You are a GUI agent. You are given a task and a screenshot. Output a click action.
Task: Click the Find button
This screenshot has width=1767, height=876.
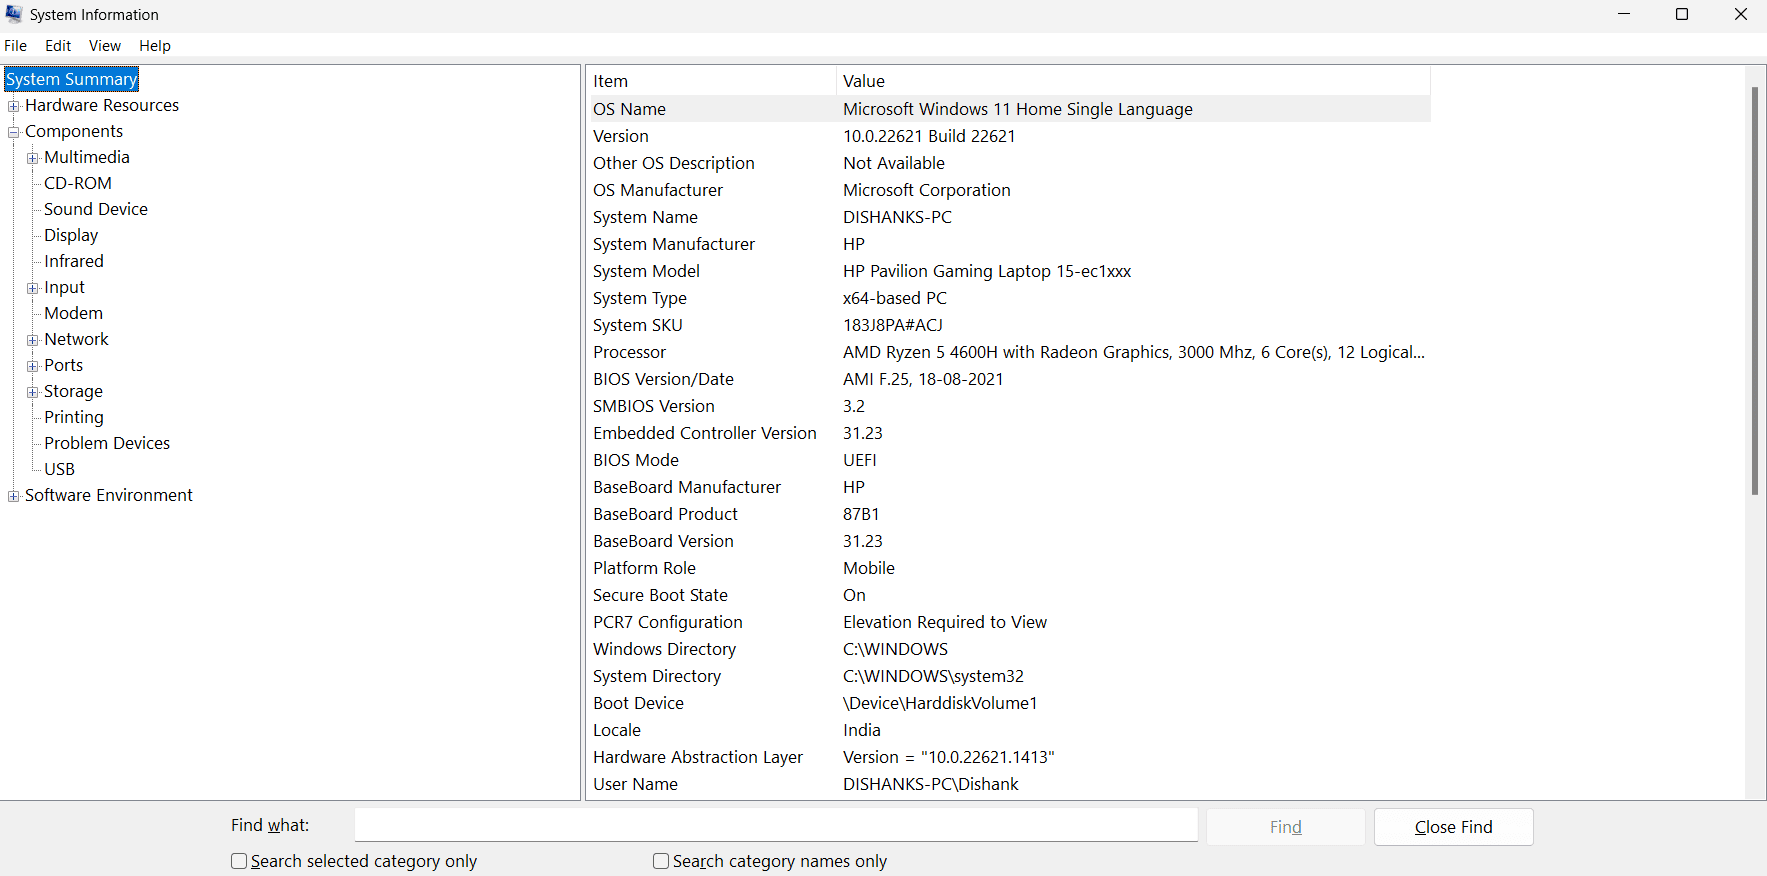click(x=1285, y=827)
